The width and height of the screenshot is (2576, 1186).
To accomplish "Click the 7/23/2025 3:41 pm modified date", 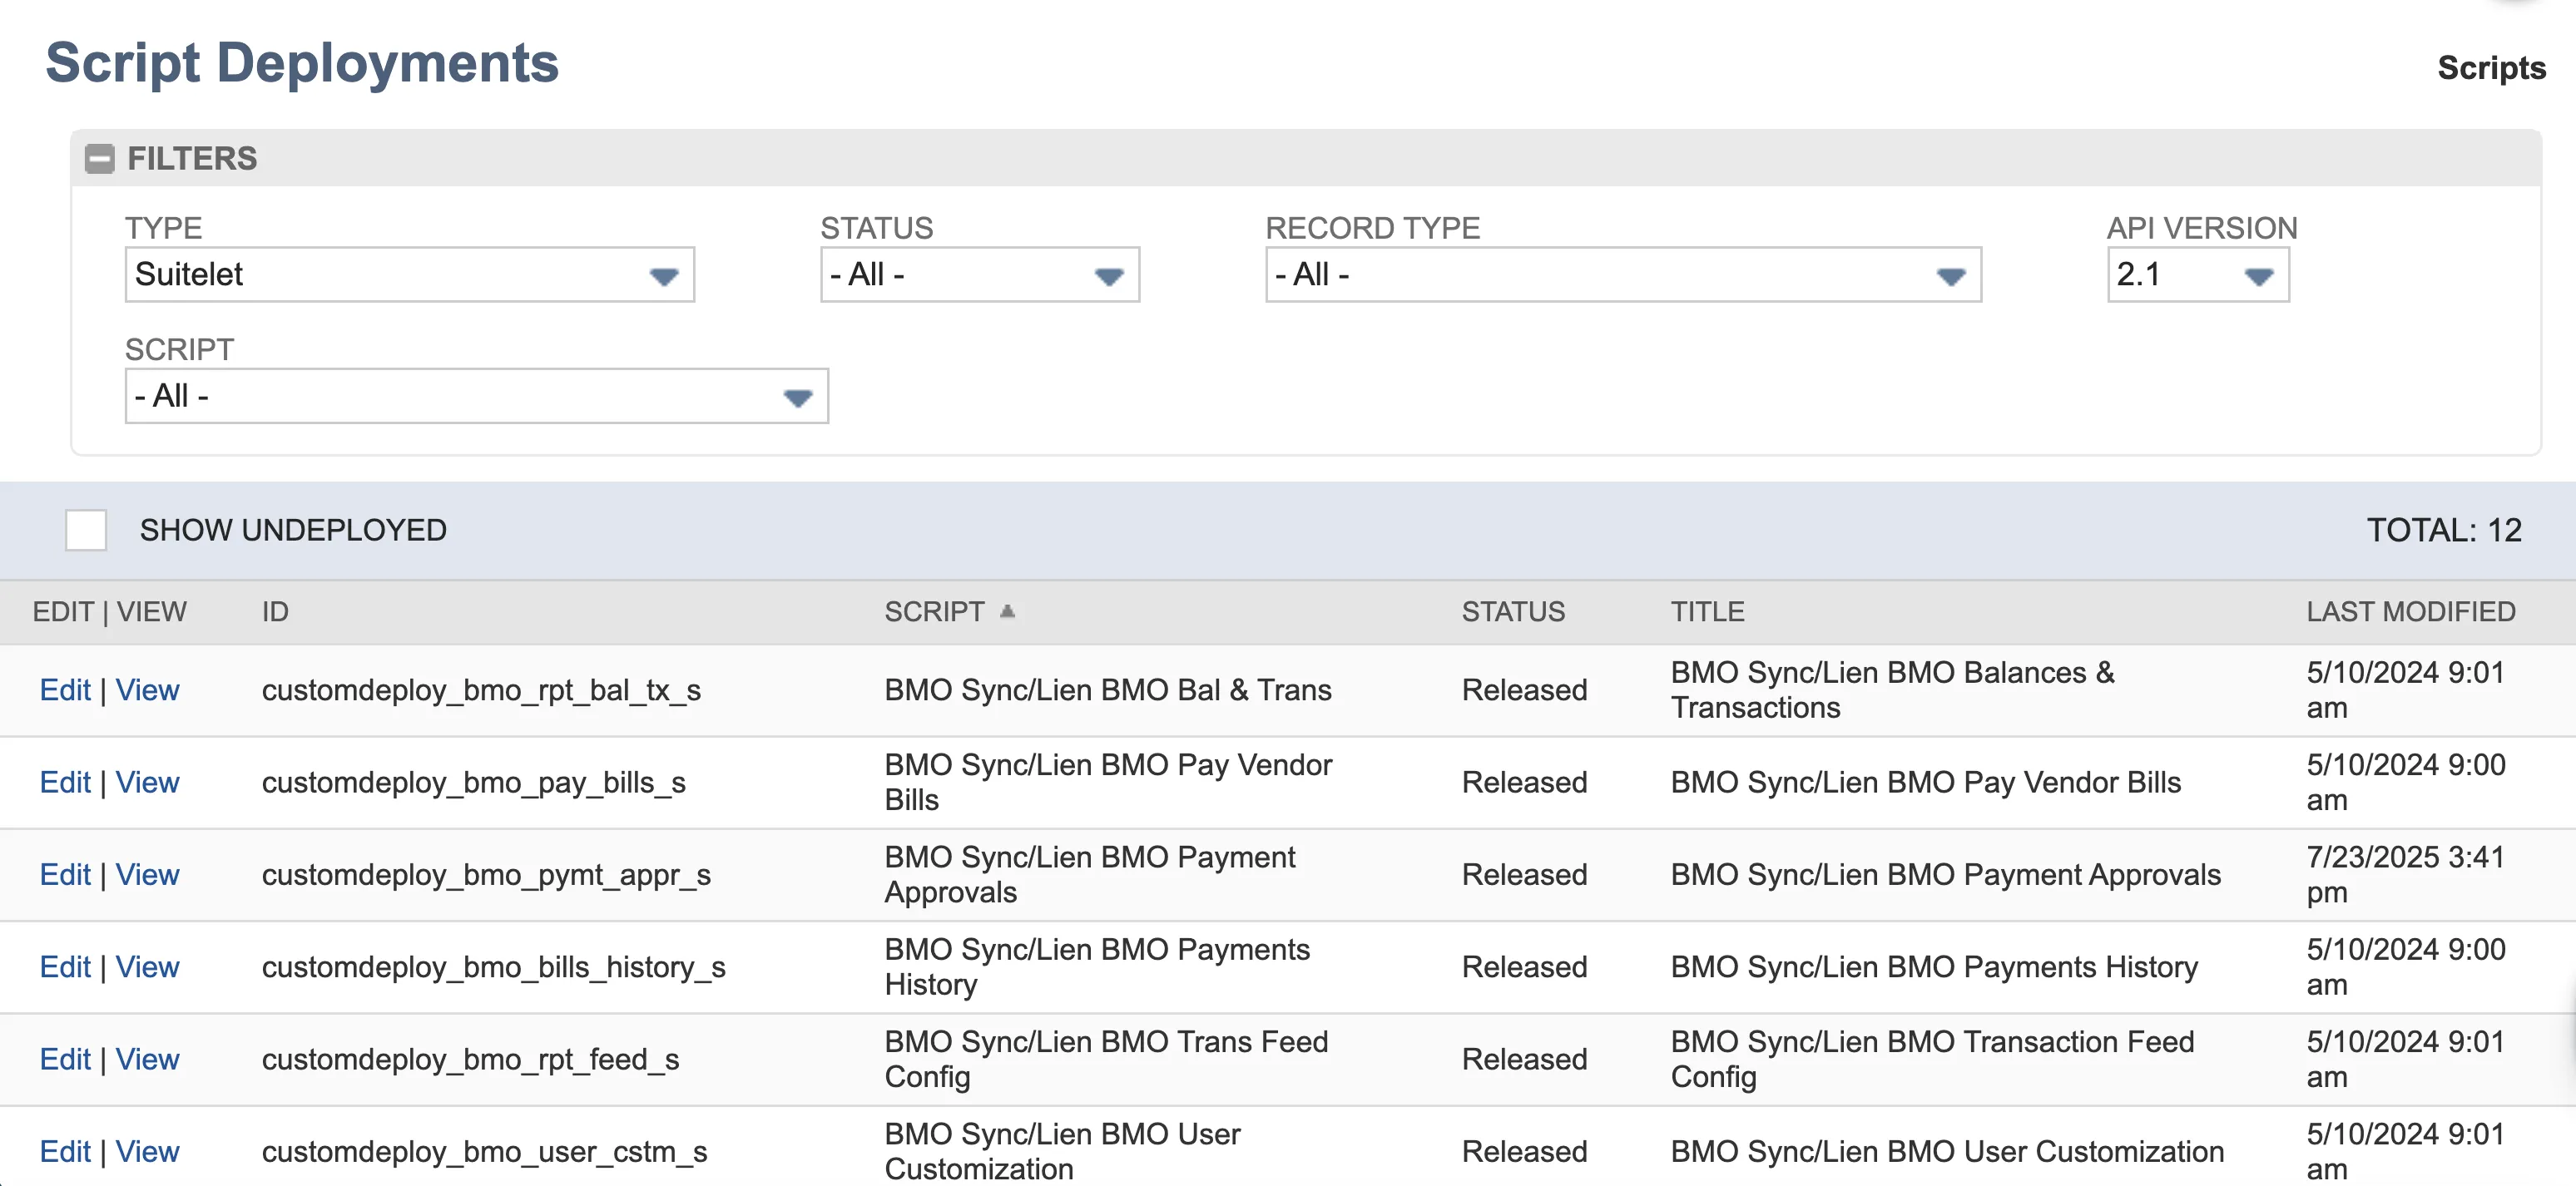I will coord(2405,875).
